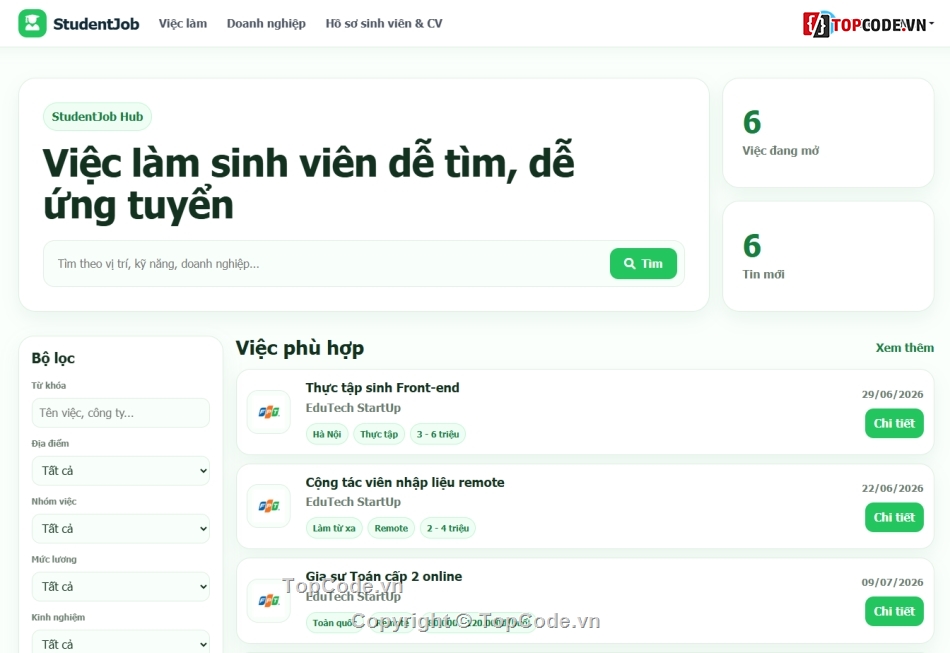950x653 pixels.
Task: Click EduTech StartUp under Thực tập sinh Front-end
Action: [x=353, y=408]
